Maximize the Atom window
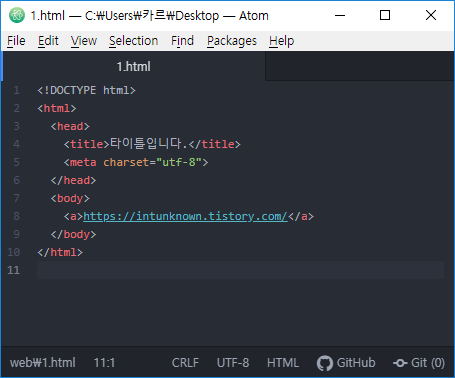455x378 pixels. [385, 15]
